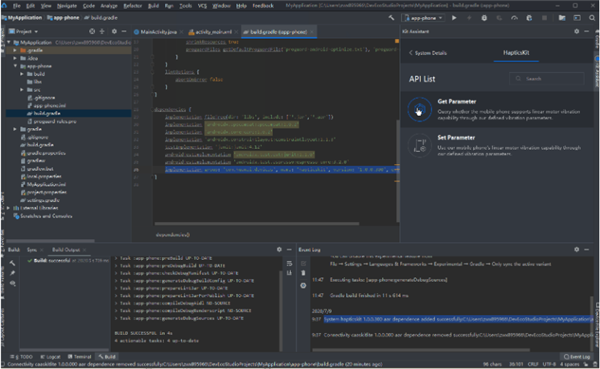Click the eye icon in Build sidebar
This screenshot has width=600, height=369.
pyautogui.click(x=13, y=284)
